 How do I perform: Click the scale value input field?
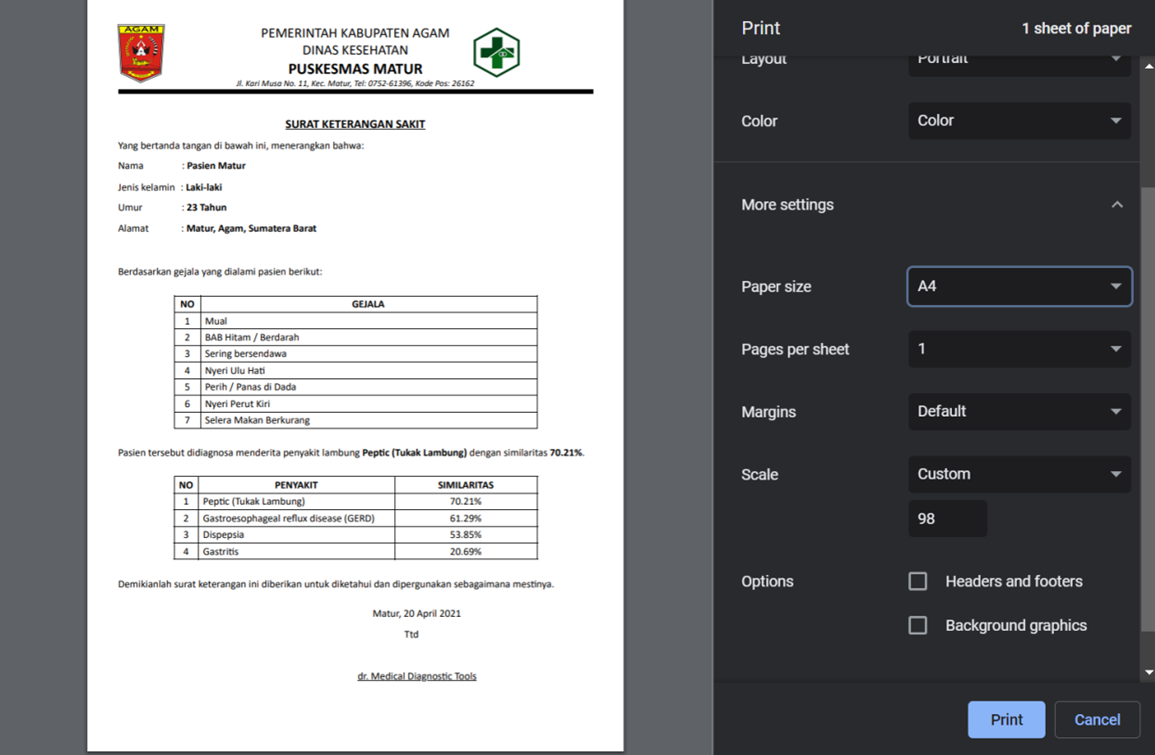(x=946, y=519)
